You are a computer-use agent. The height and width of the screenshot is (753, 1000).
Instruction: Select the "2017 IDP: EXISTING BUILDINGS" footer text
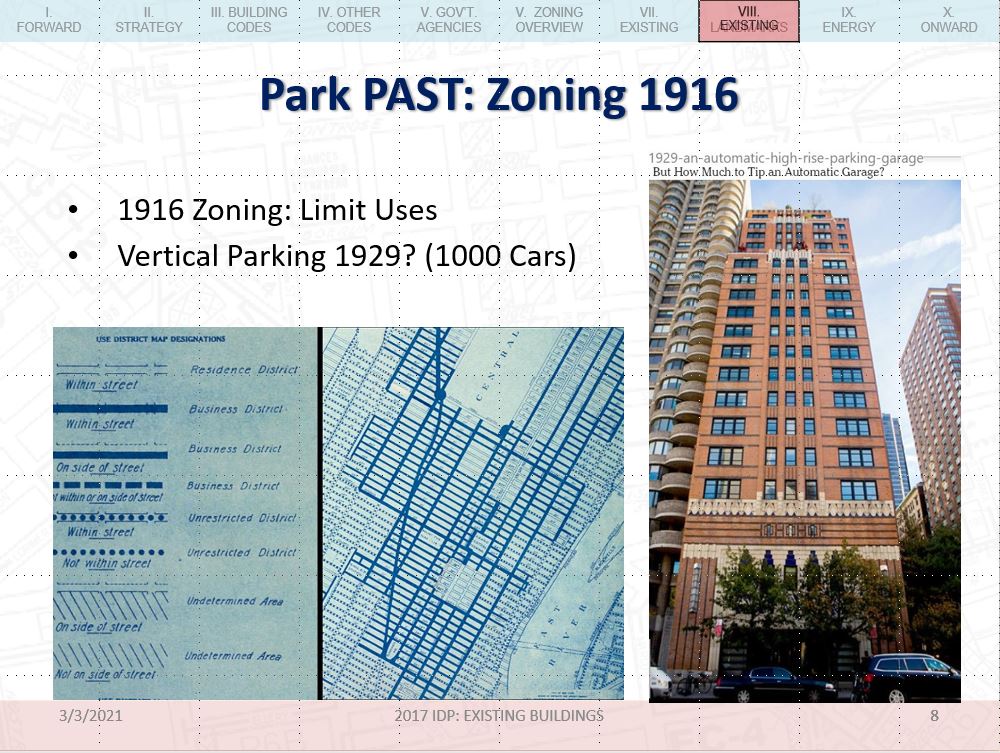click(x=499, y=716)
